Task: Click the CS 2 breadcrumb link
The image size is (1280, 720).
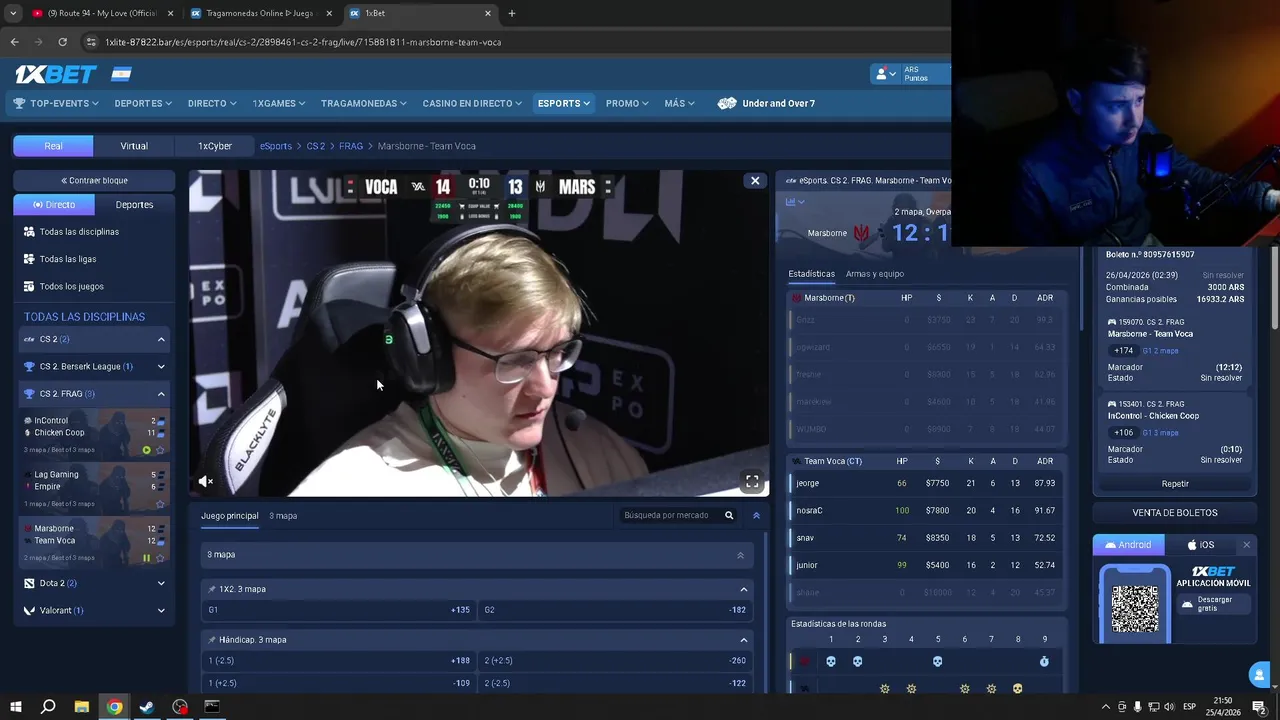Action: coord(316,146)
